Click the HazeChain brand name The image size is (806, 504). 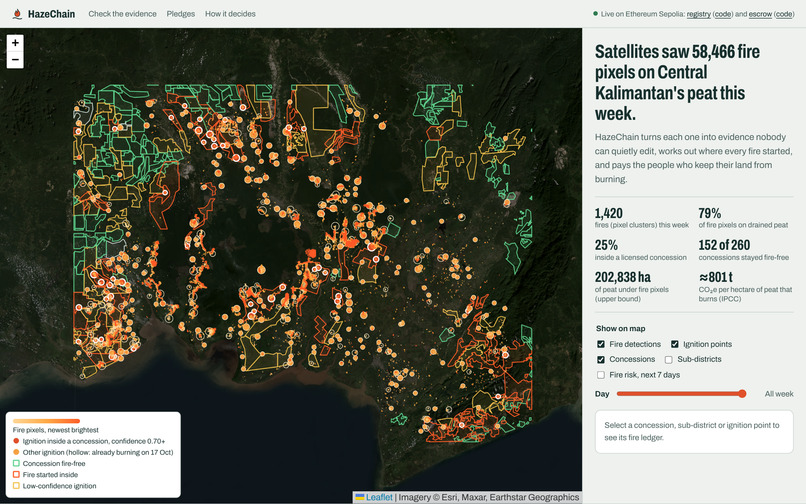pos(51,14)
